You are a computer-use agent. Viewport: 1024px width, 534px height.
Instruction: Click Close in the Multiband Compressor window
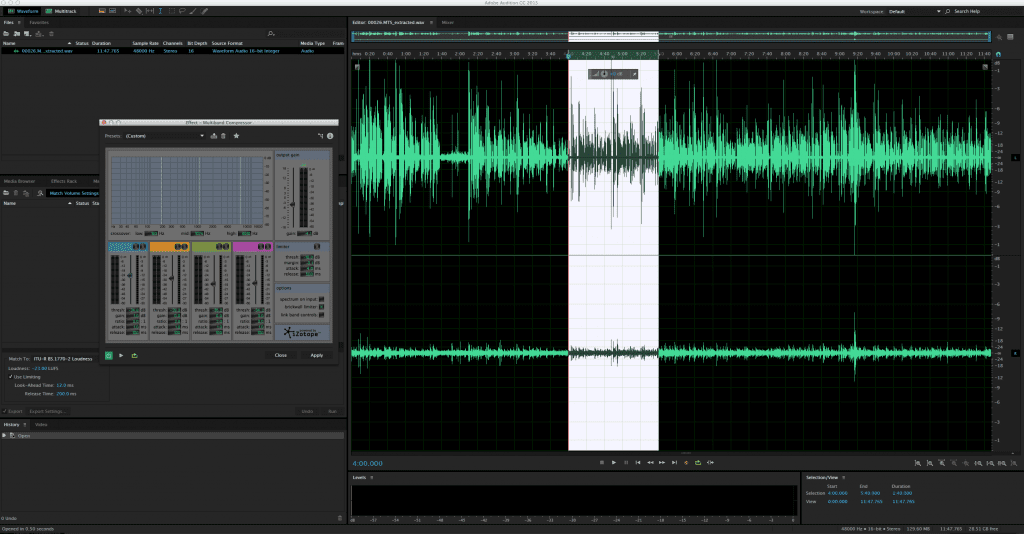point(281,355)
